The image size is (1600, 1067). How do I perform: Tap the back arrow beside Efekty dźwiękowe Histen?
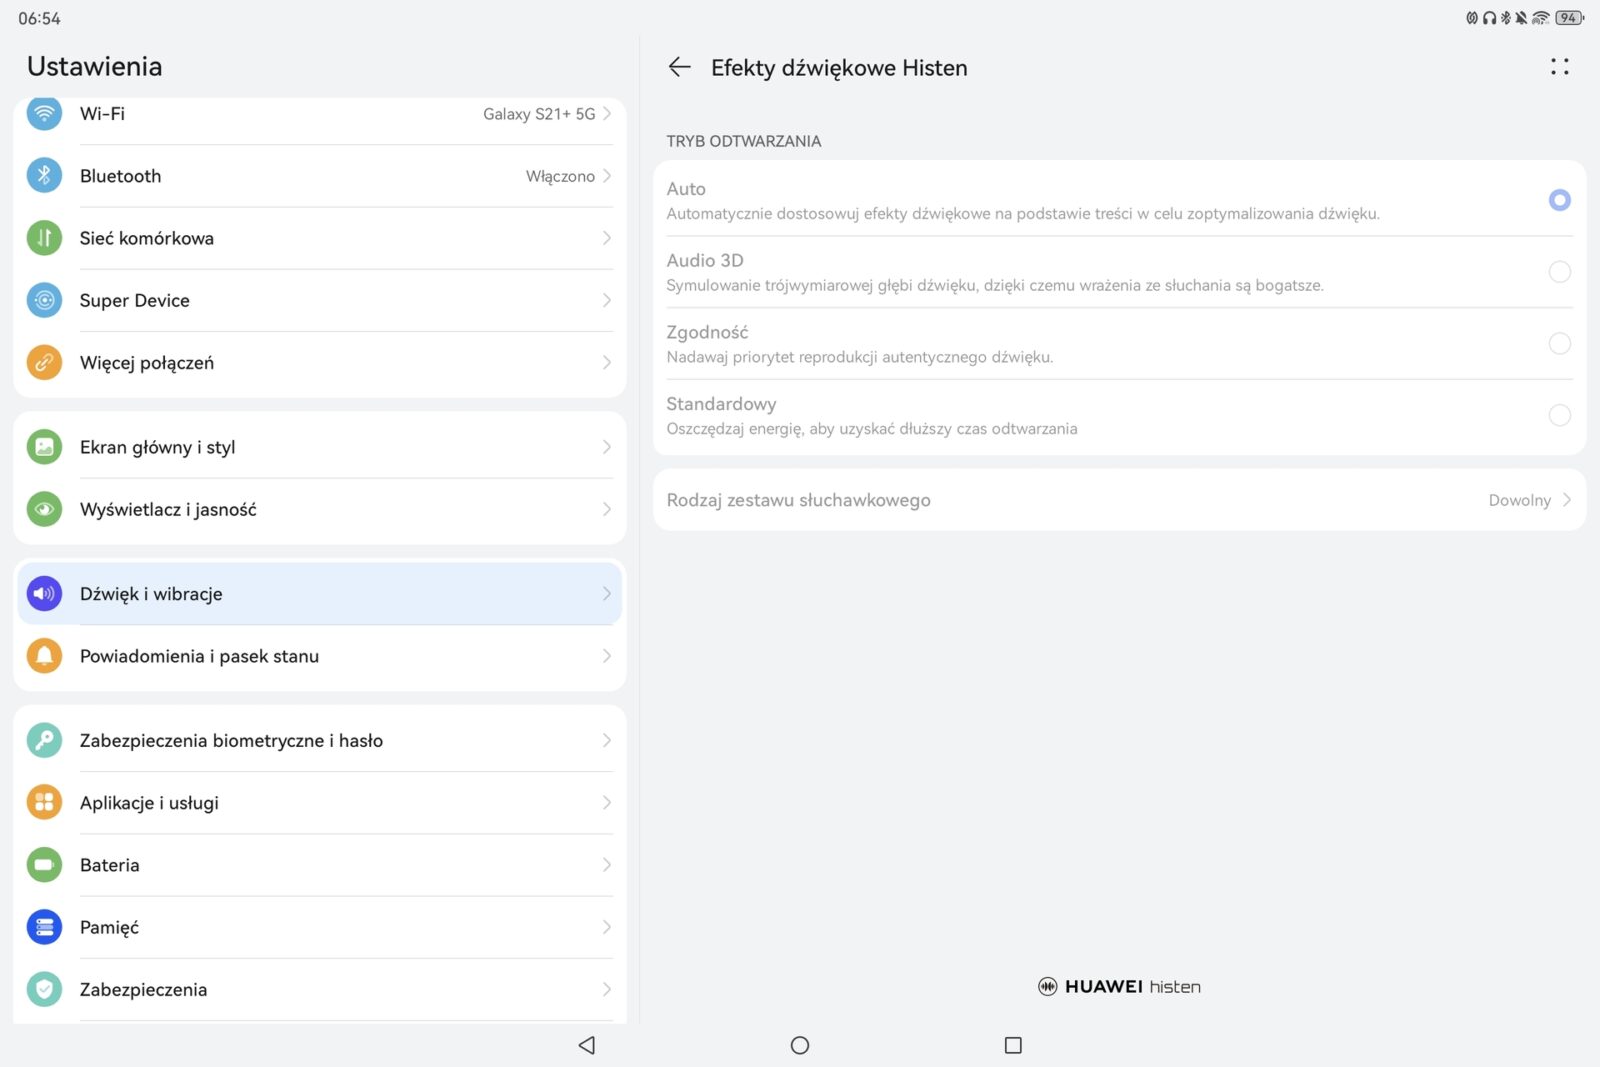tap(679, 67)
